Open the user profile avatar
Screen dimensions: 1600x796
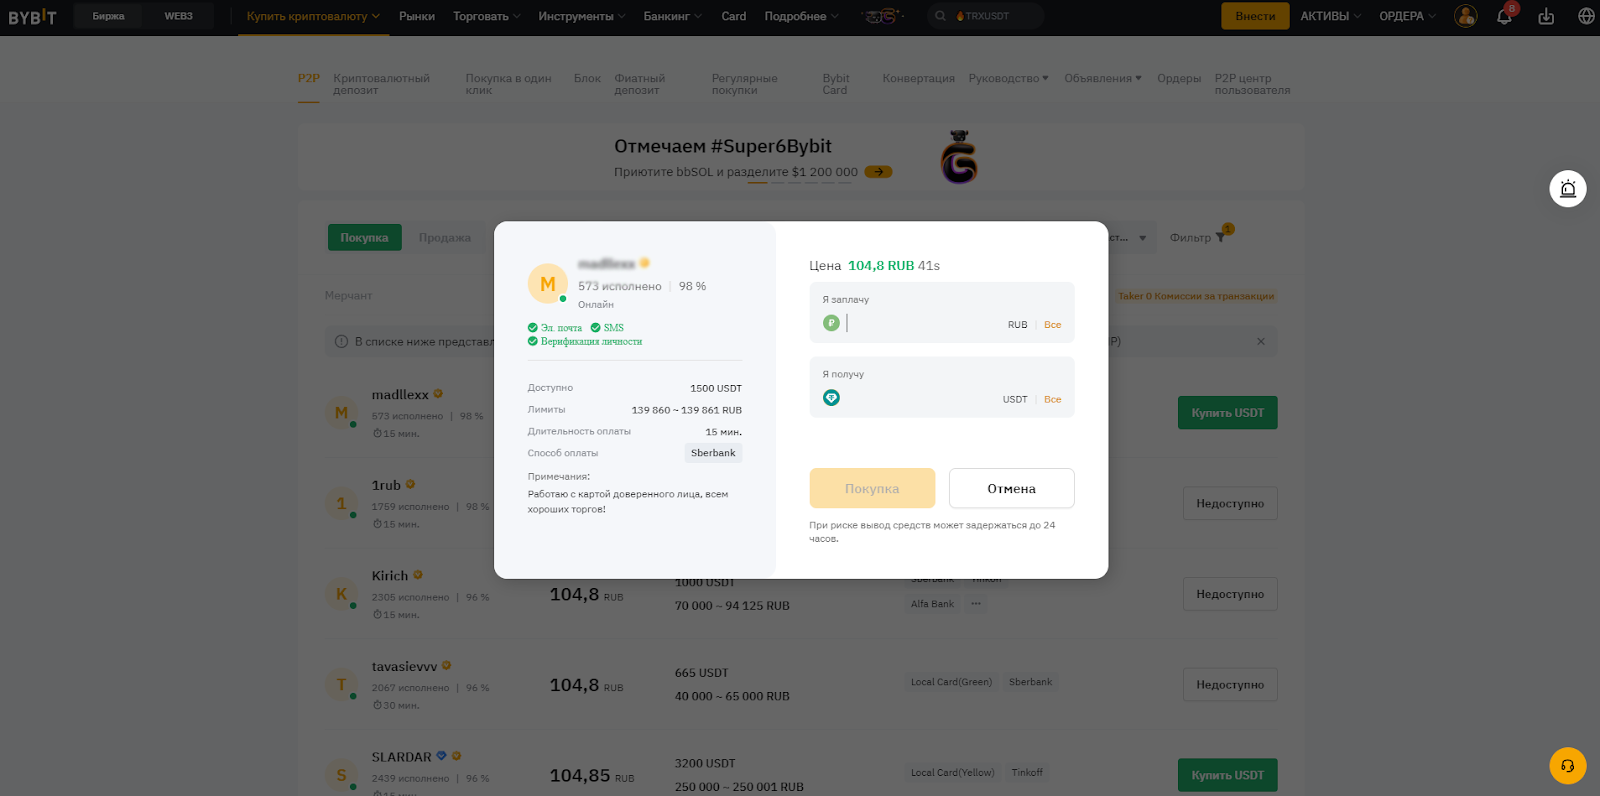1466,16
